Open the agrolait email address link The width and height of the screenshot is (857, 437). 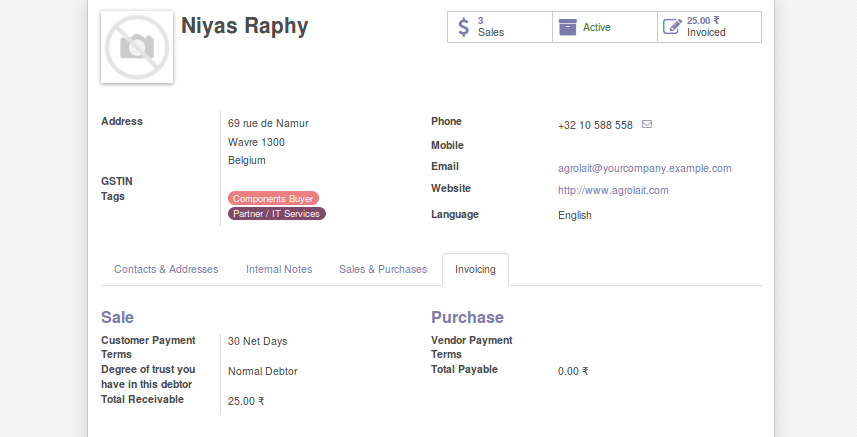coord(644,168)
